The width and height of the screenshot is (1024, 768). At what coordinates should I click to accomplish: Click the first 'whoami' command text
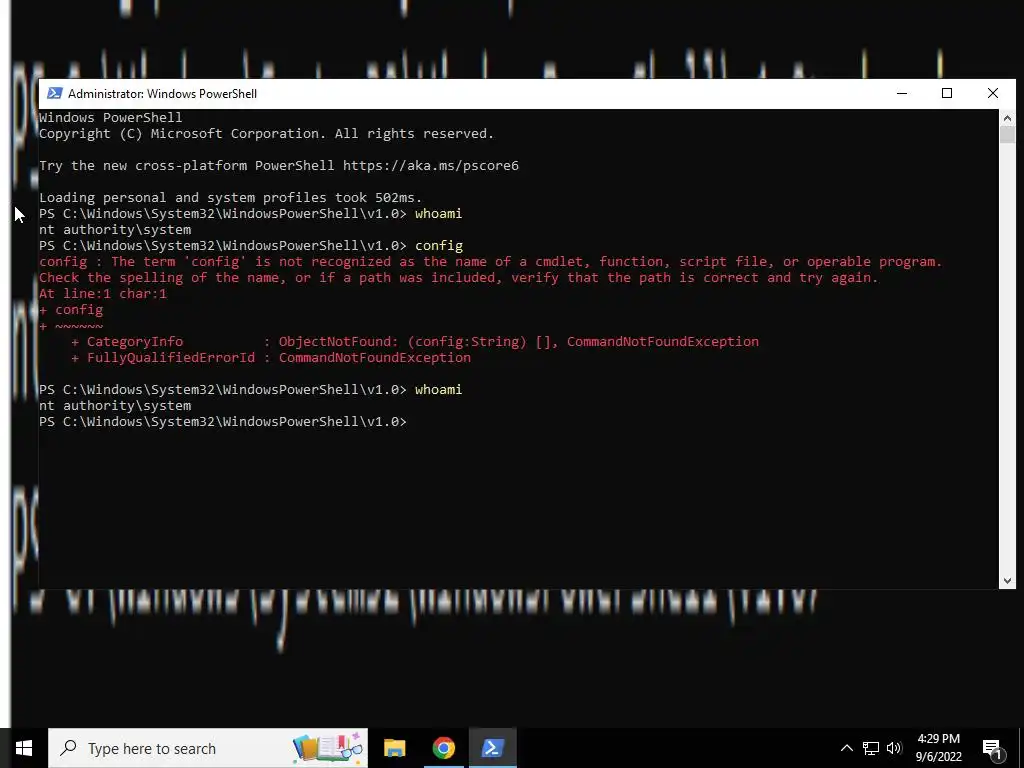(438, 214)
